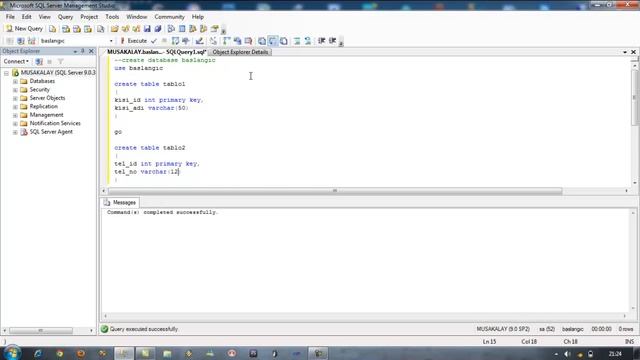Select the SQL Server Agent node

51,132
